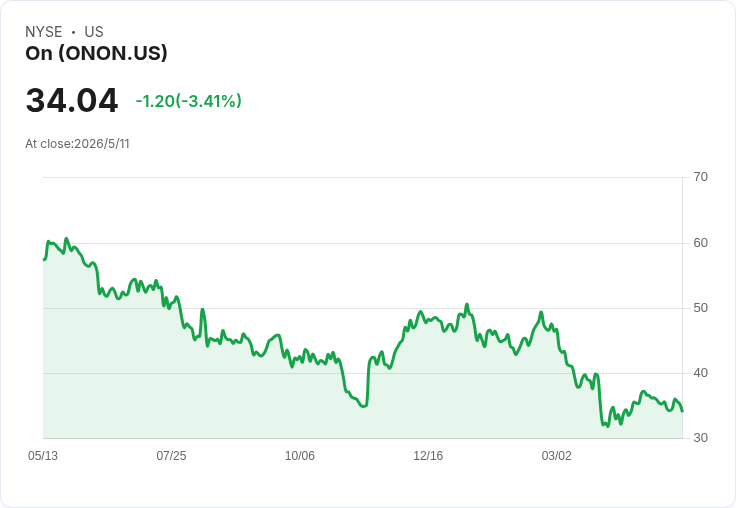Click the NYSE exchange label

[x=44, y=32]
